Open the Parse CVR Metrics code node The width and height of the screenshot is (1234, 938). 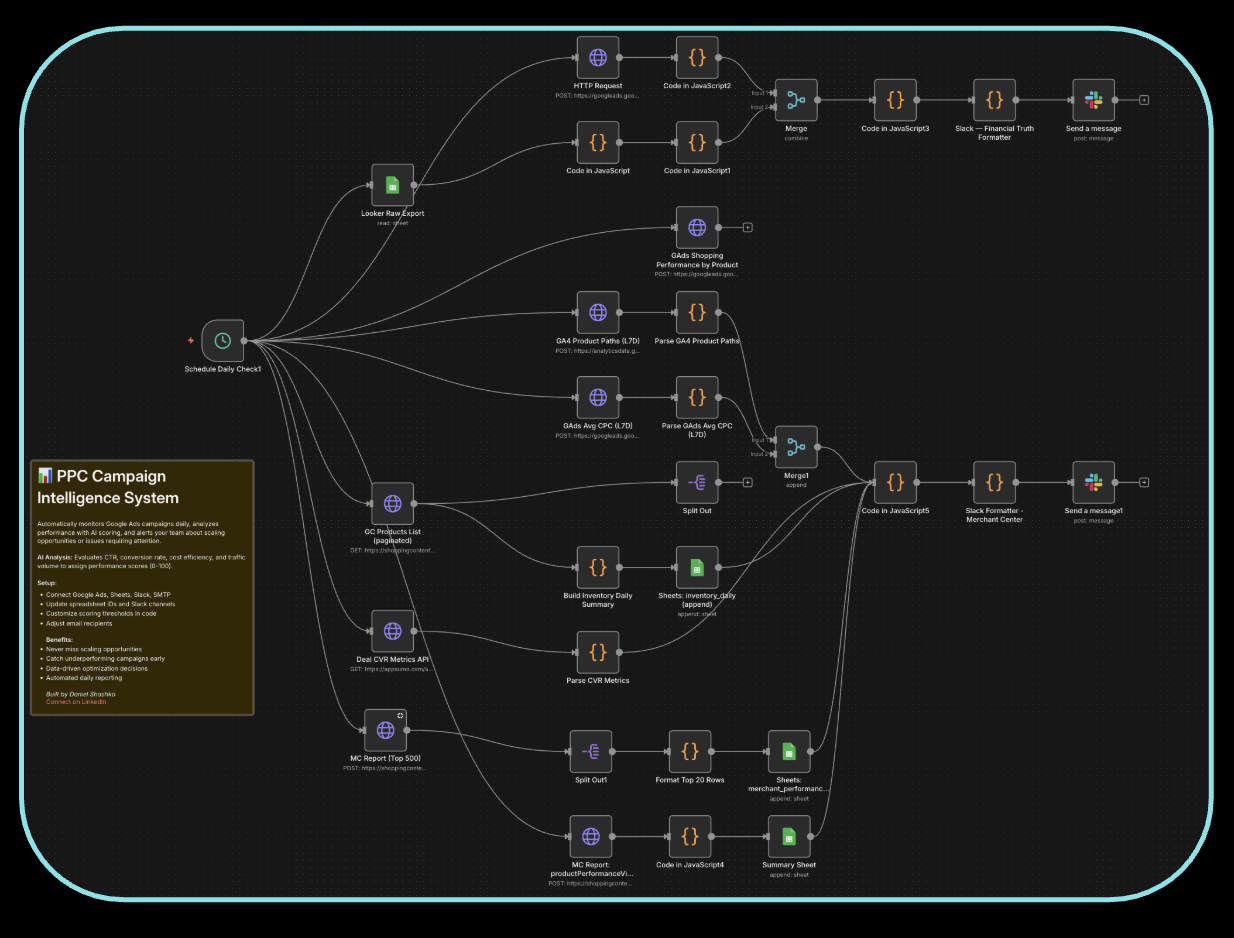click(599, 652)
